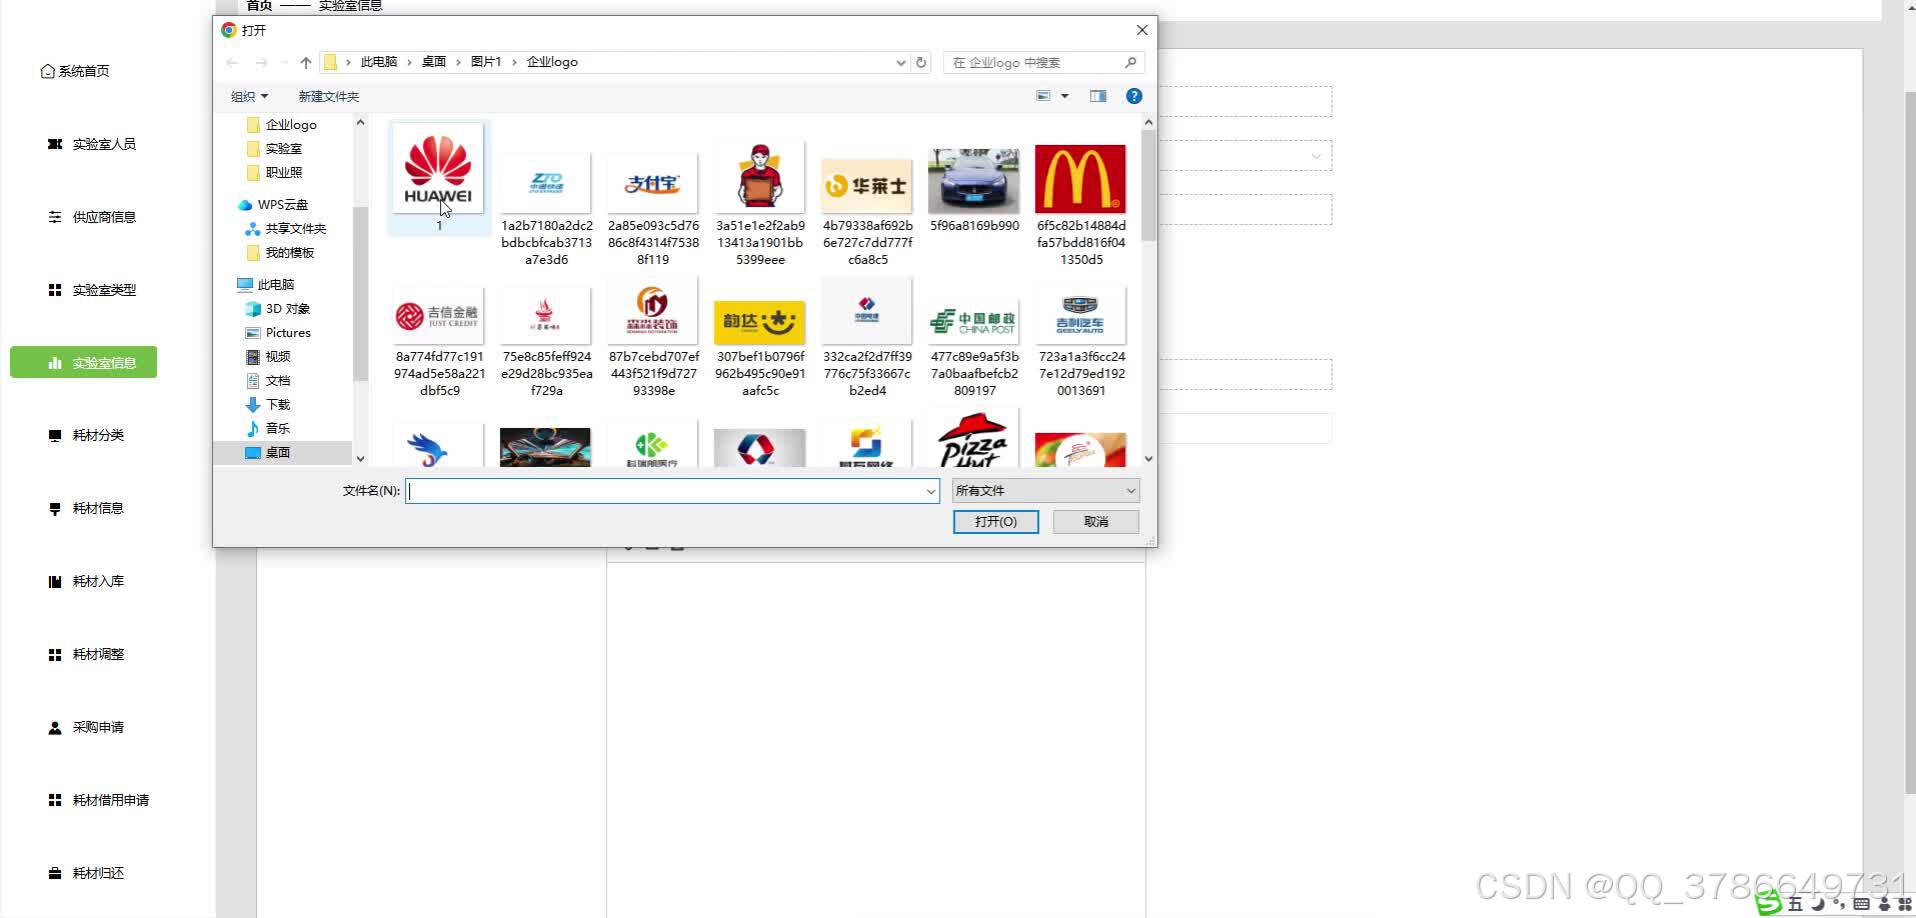Change the view mode icon
The image size is (1916, 918).
click(x=1043, y=96)
